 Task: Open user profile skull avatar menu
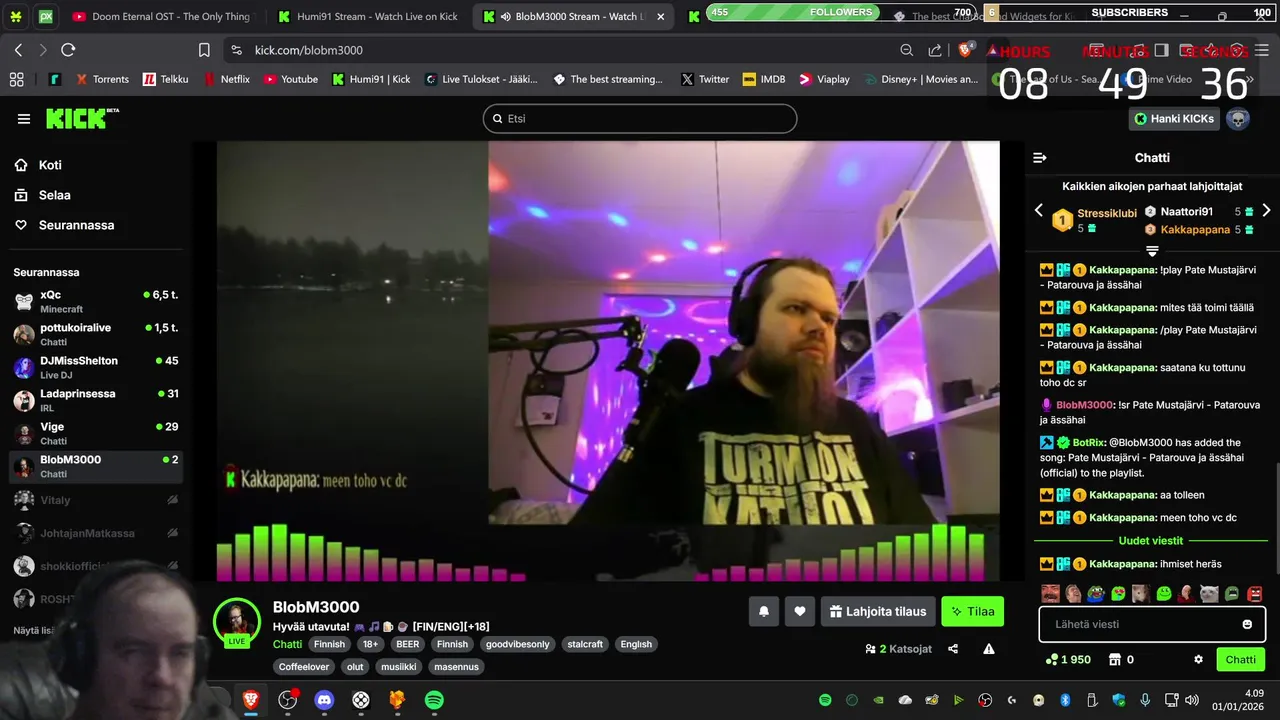coord(1238,119)
